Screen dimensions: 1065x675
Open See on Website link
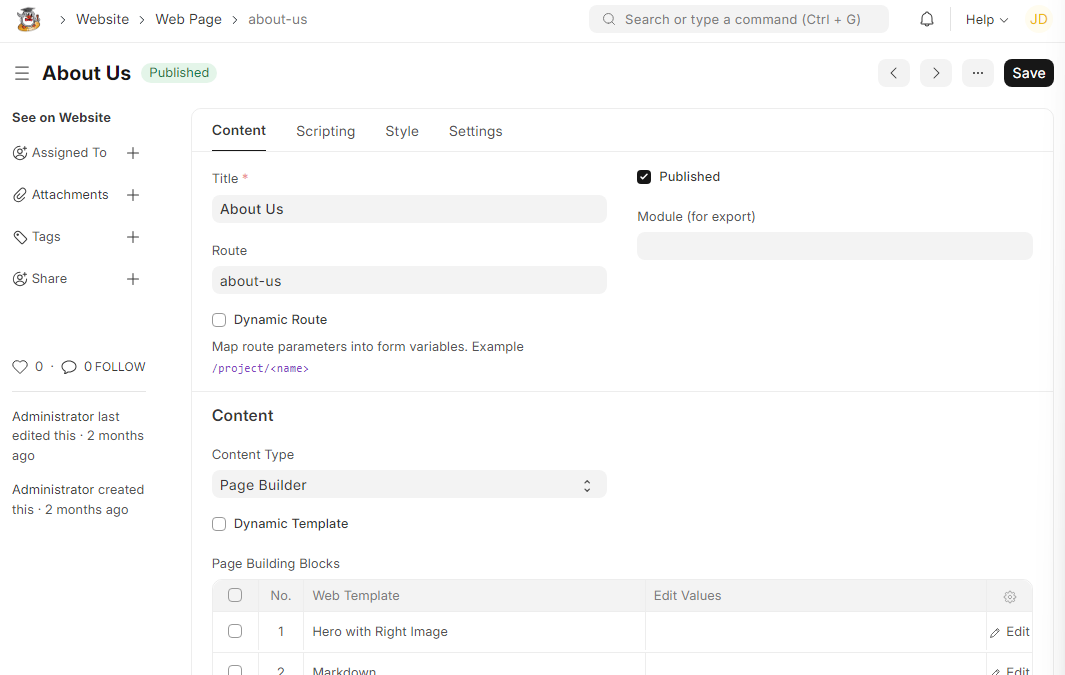coord(61,117)
